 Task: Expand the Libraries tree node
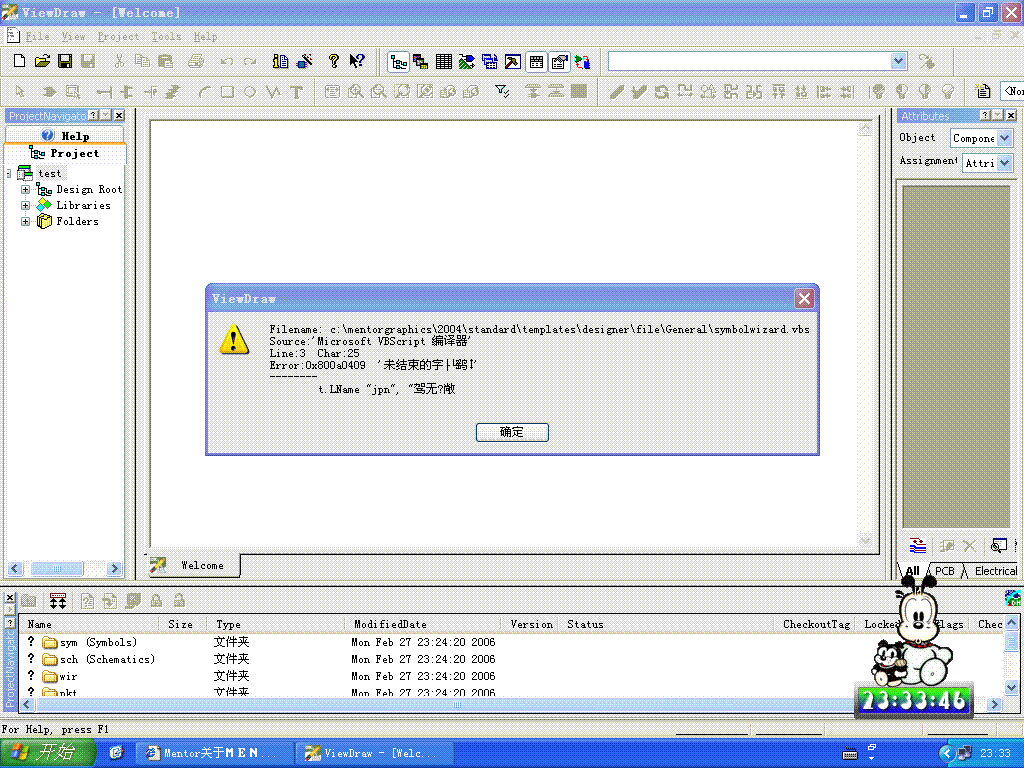coord(25,205)
